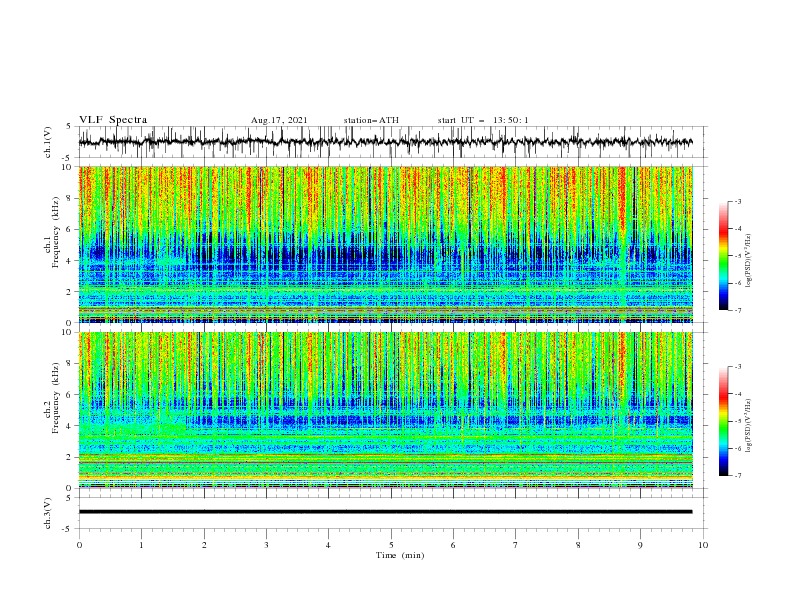The width and height of the screenshot is (792, 612).
Task: Click the "VLF Spectra" plot title
Action: tap(113, 120)
